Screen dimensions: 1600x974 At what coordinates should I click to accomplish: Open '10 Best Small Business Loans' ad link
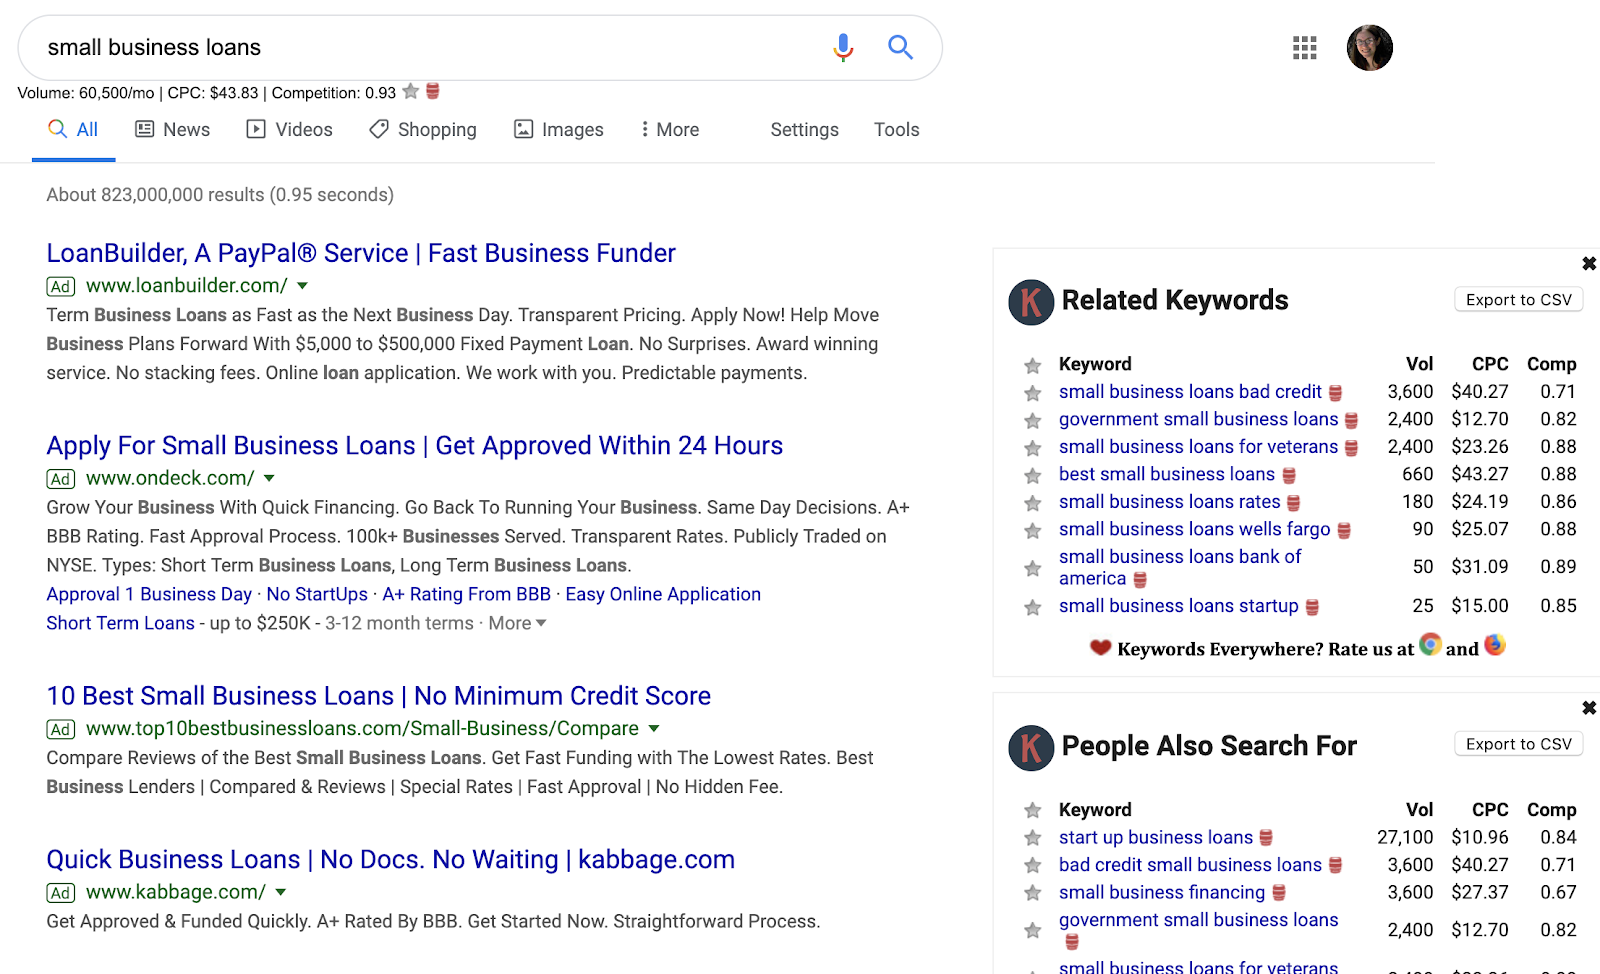coord(379,696)
